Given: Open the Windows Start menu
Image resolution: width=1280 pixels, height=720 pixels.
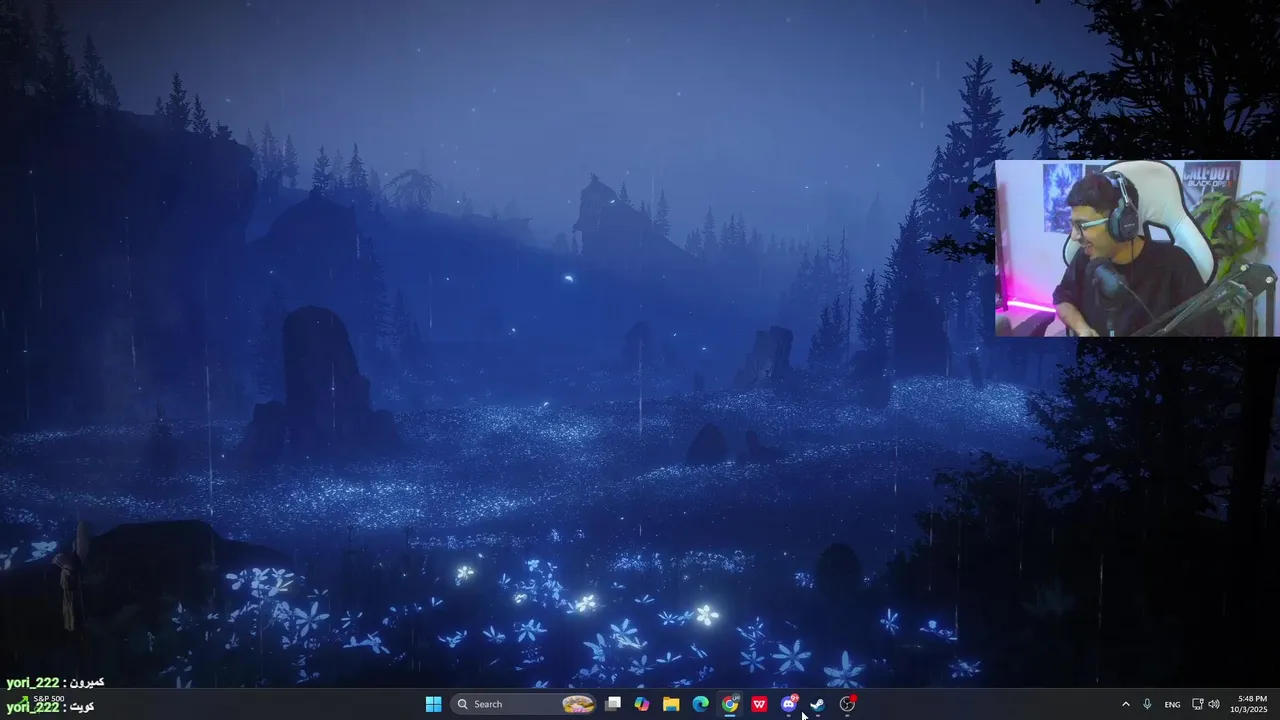Looking at the screenshot, I should click(x=433, y=704).
